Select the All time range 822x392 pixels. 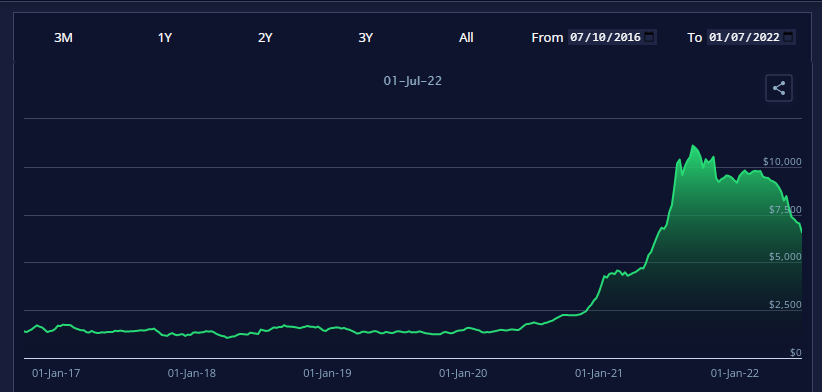[466, 38]
